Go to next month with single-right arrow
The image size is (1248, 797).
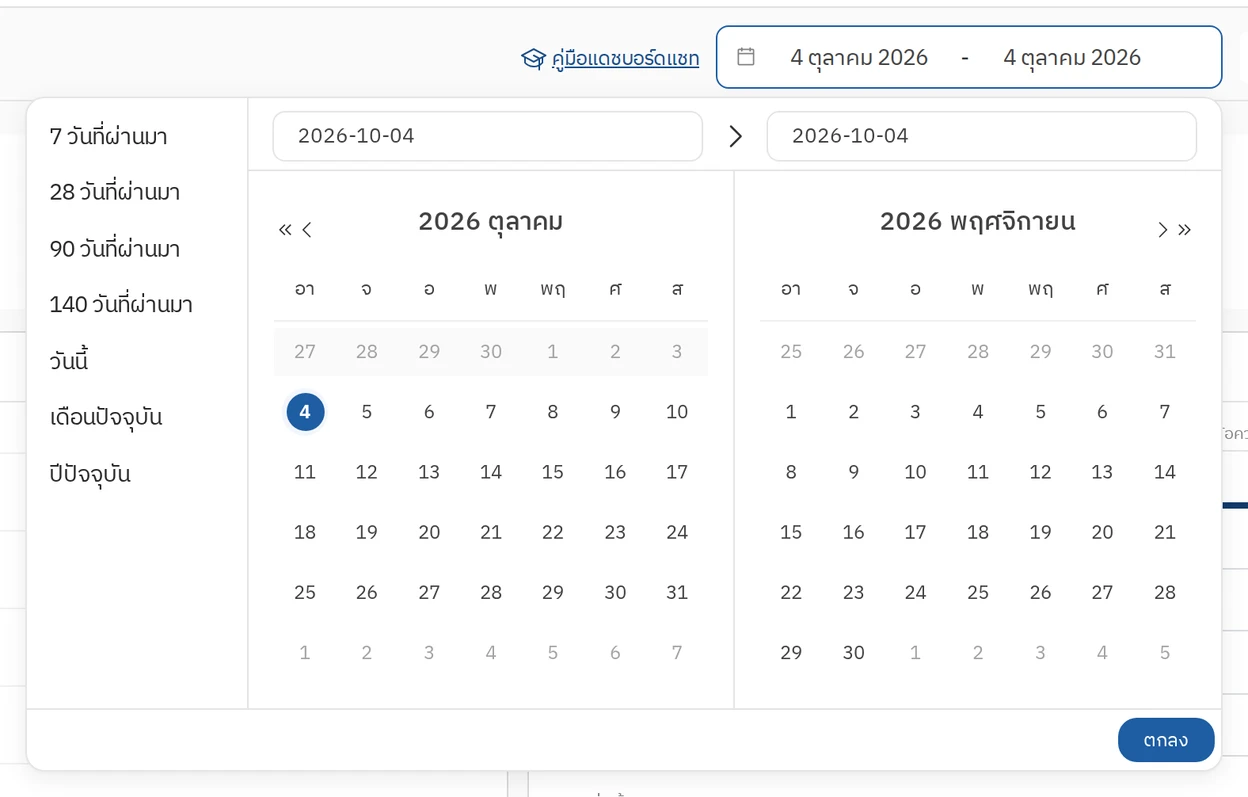[1163, 230]
